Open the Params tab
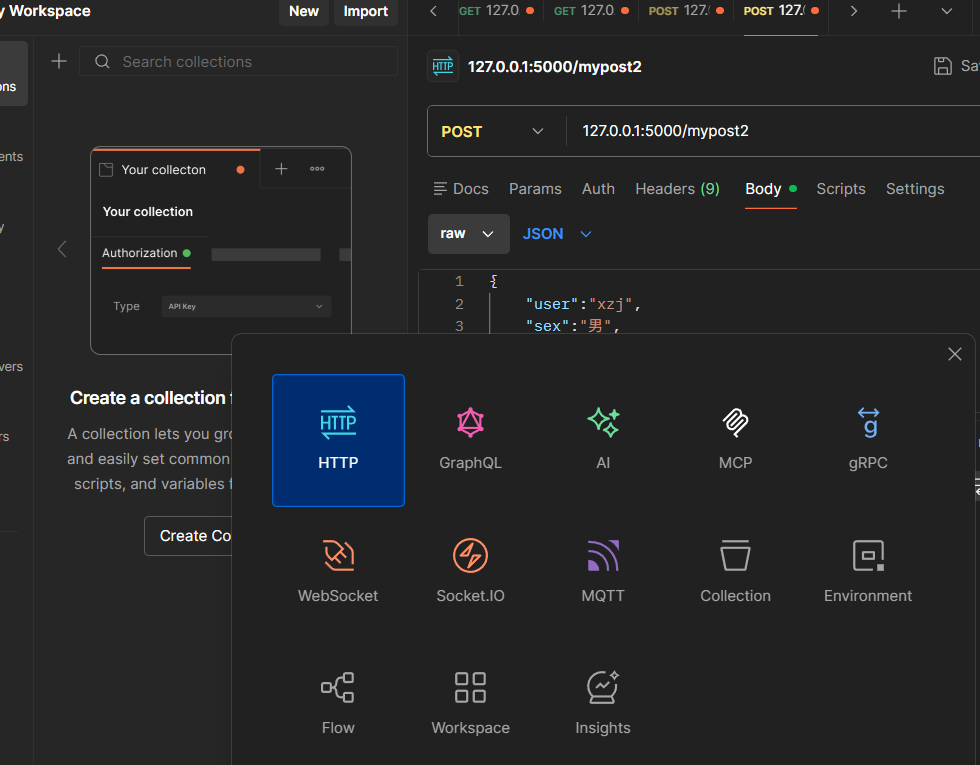 (x=535, y=189)
